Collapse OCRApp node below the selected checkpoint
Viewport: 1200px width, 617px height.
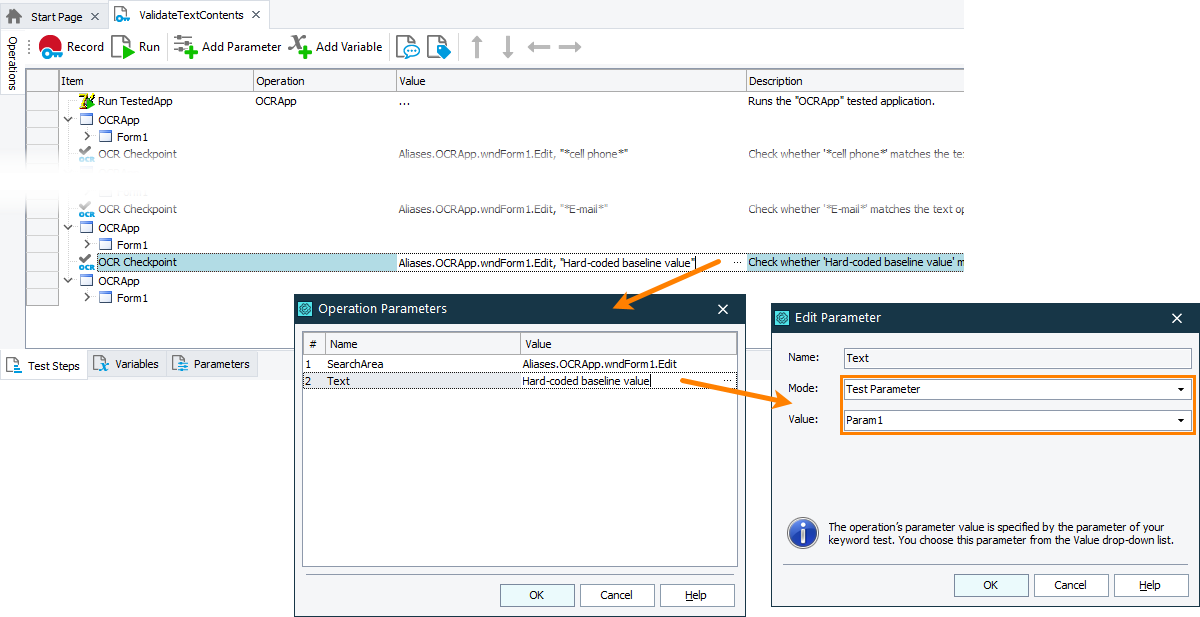pos(68,281)
